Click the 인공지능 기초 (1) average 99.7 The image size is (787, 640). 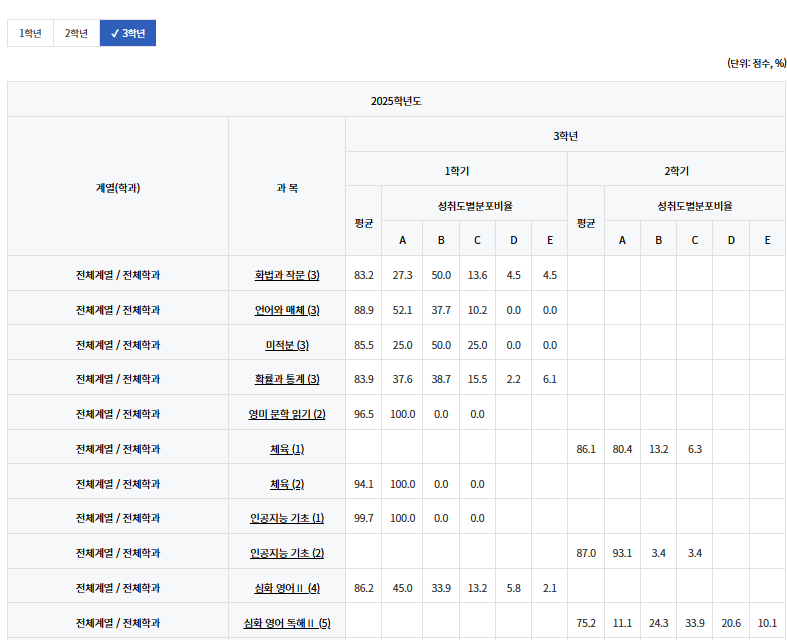tap(363, 518)
